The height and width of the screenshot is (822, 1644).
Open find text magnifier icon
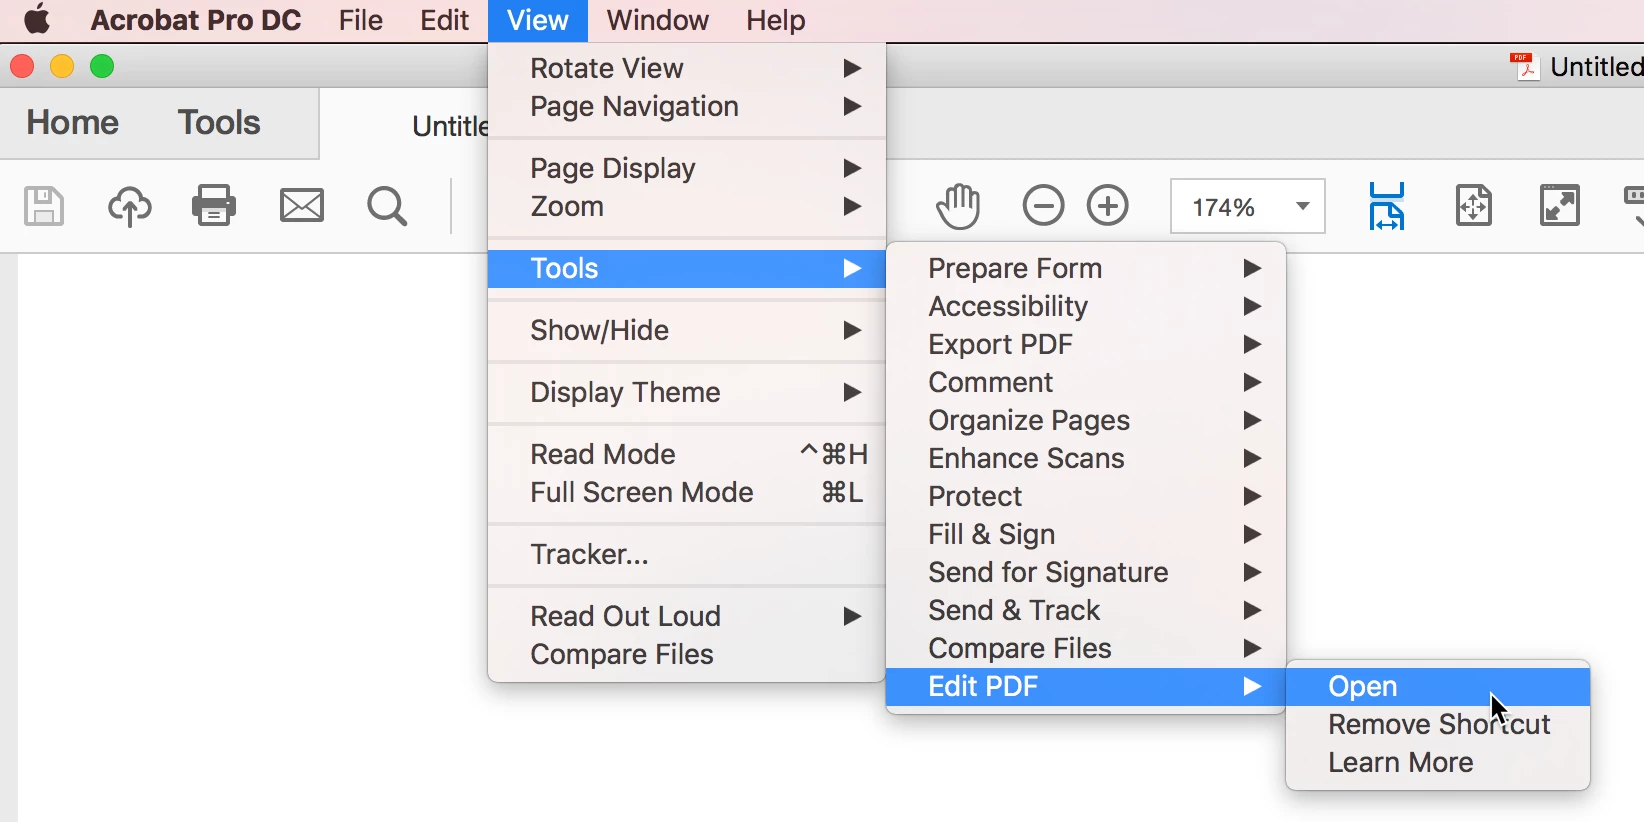[x=388, y=207]
